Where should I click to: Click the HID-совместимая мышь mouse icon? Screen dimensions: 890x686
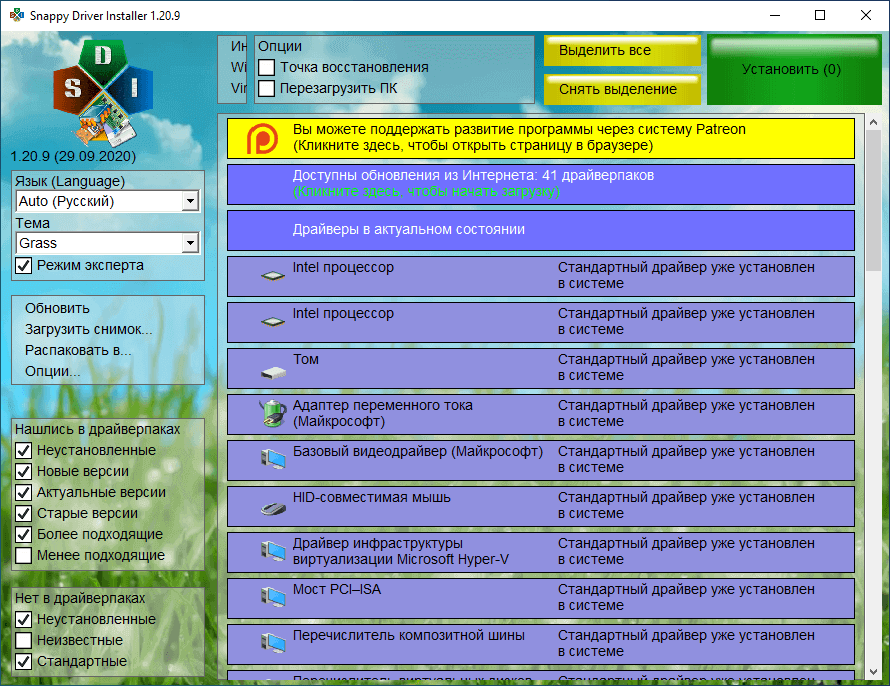(x=273, y=509)
